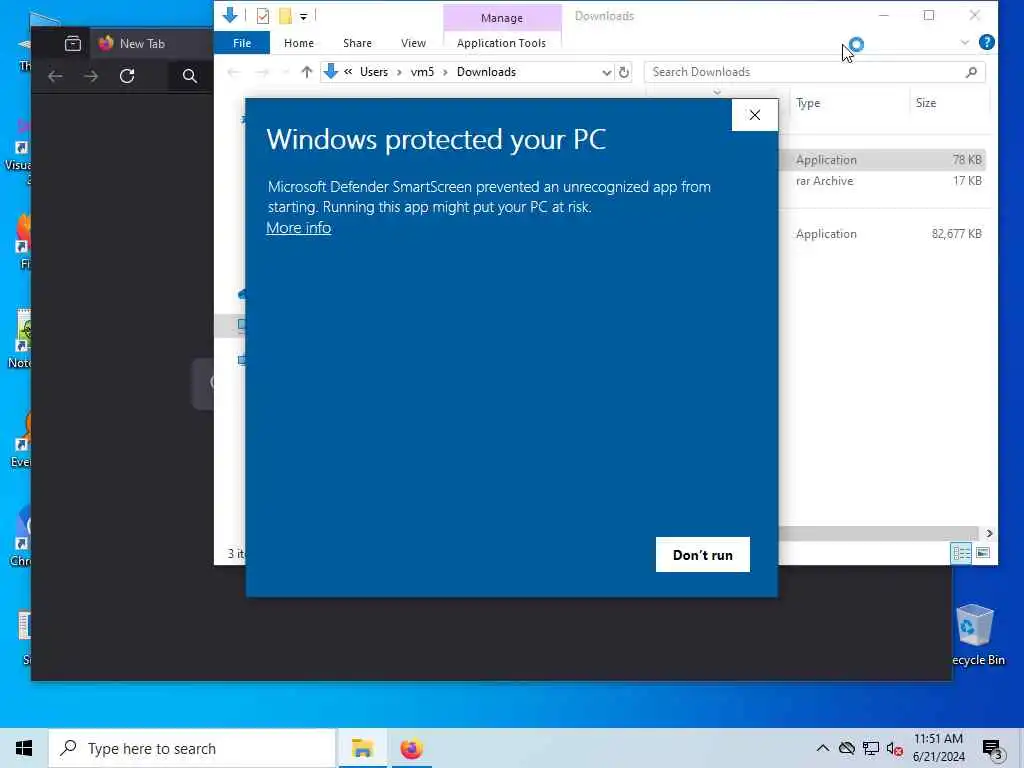Switch to the Share ribbon tab
The image size is (1024, 768).
click(x=357, y=43)
